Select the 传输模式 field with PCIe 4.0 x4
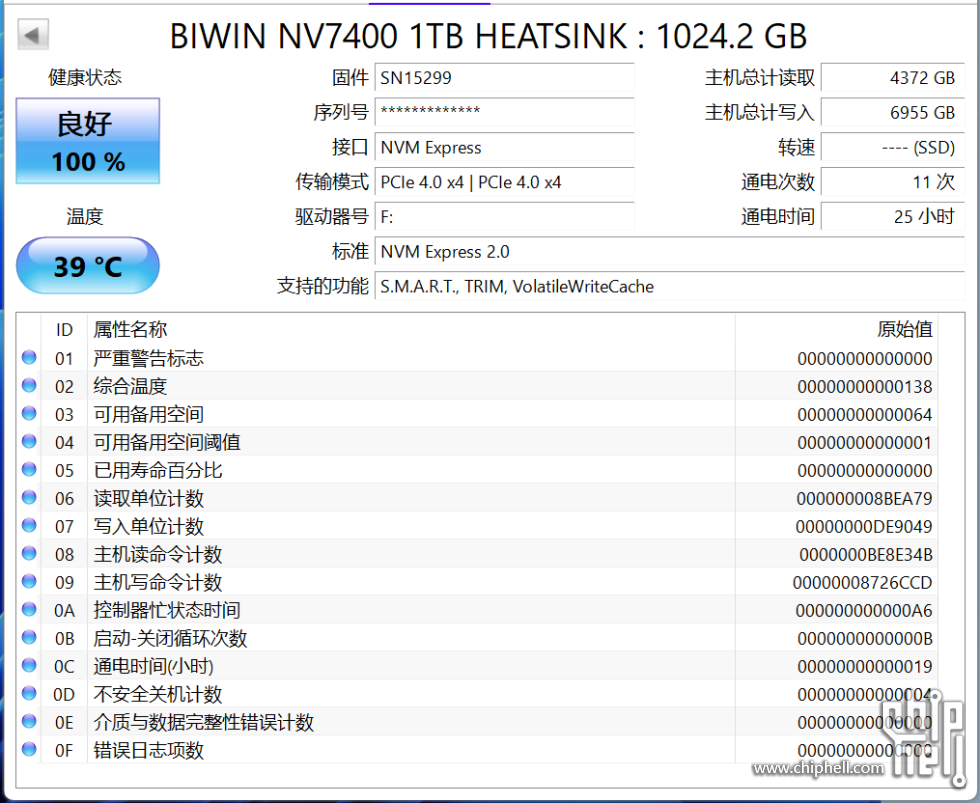The width and height of the screenshot is (980, 803). click(504, 182)
